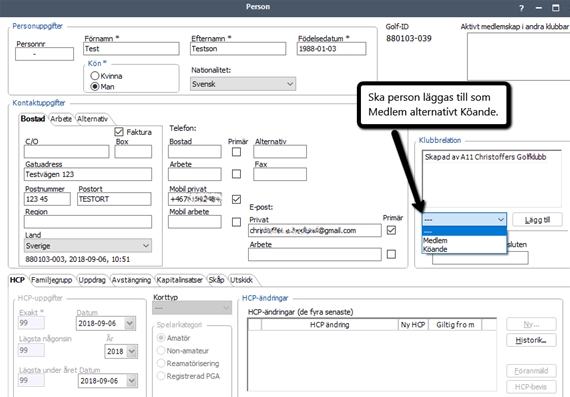This screenshot has width=570, height=397.
Task: Check Primär box for Mobil arbete
Action: point(236,222)
